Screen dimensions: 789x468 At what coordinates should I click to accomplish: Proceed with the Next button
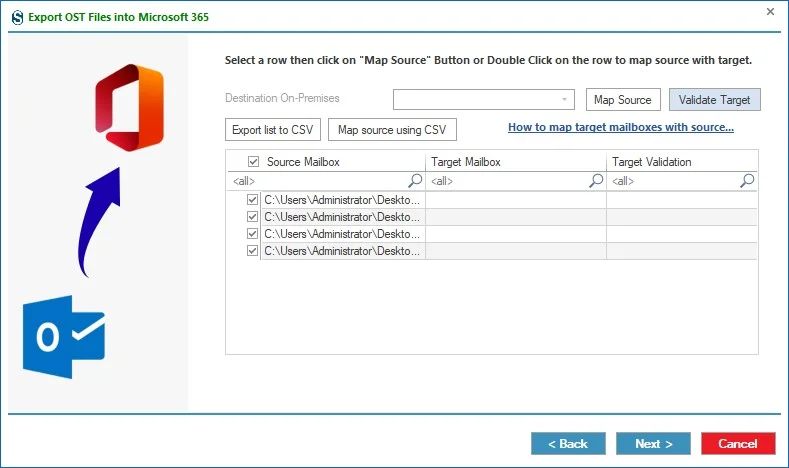point(653,443)
